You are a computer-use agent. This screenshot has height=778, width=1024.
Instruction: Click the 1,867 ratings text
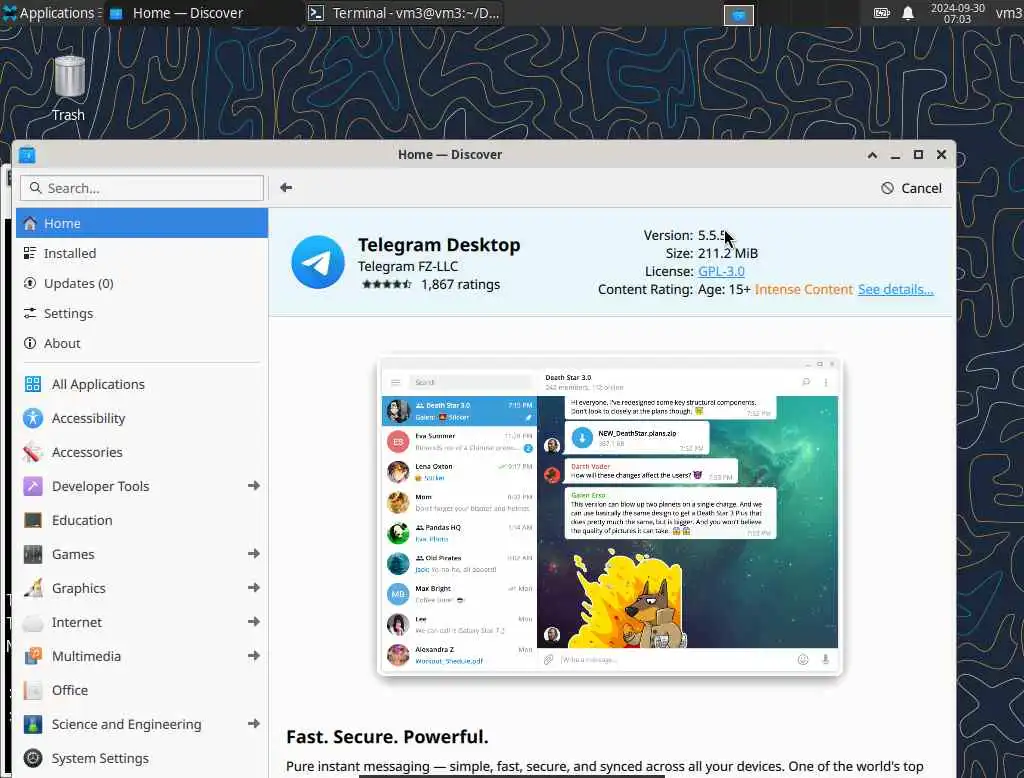[x=460, y=284]
